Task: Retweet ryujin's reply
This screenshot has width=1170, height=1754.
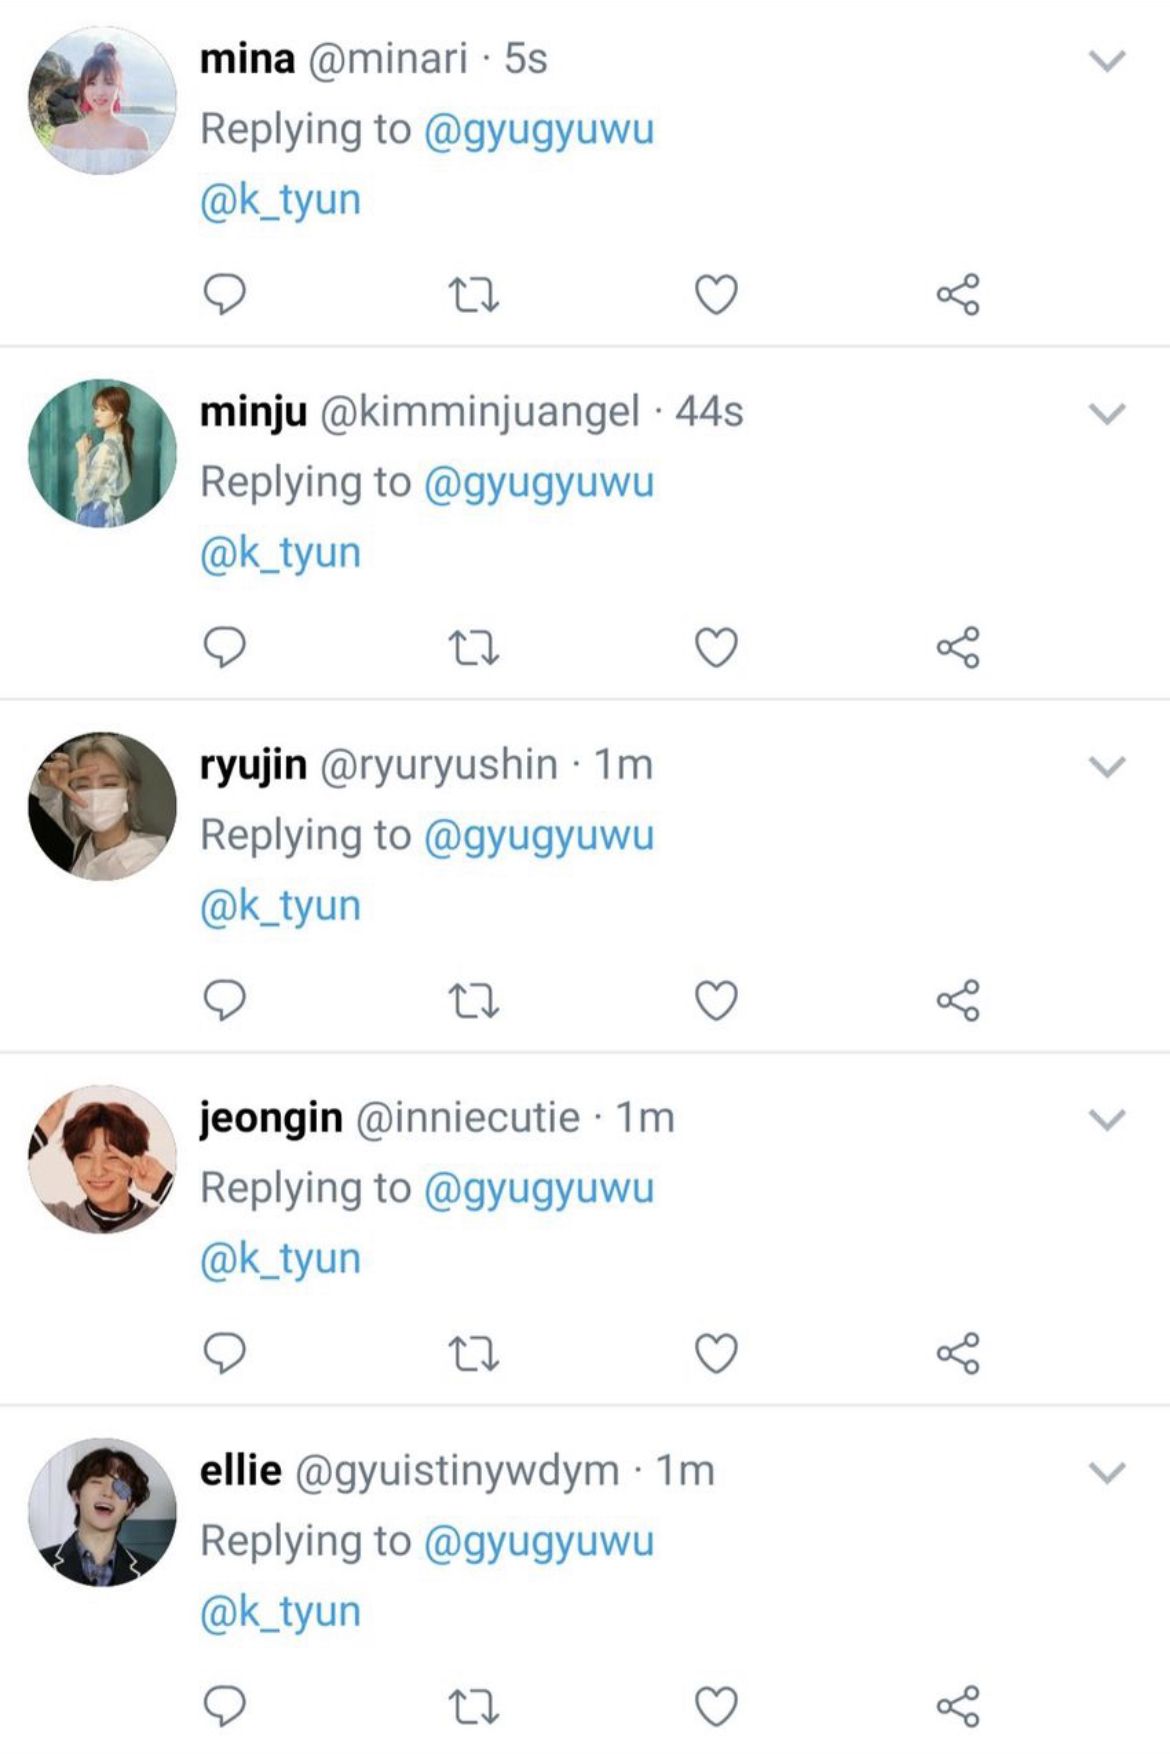Action: (x=473, y=1001)
